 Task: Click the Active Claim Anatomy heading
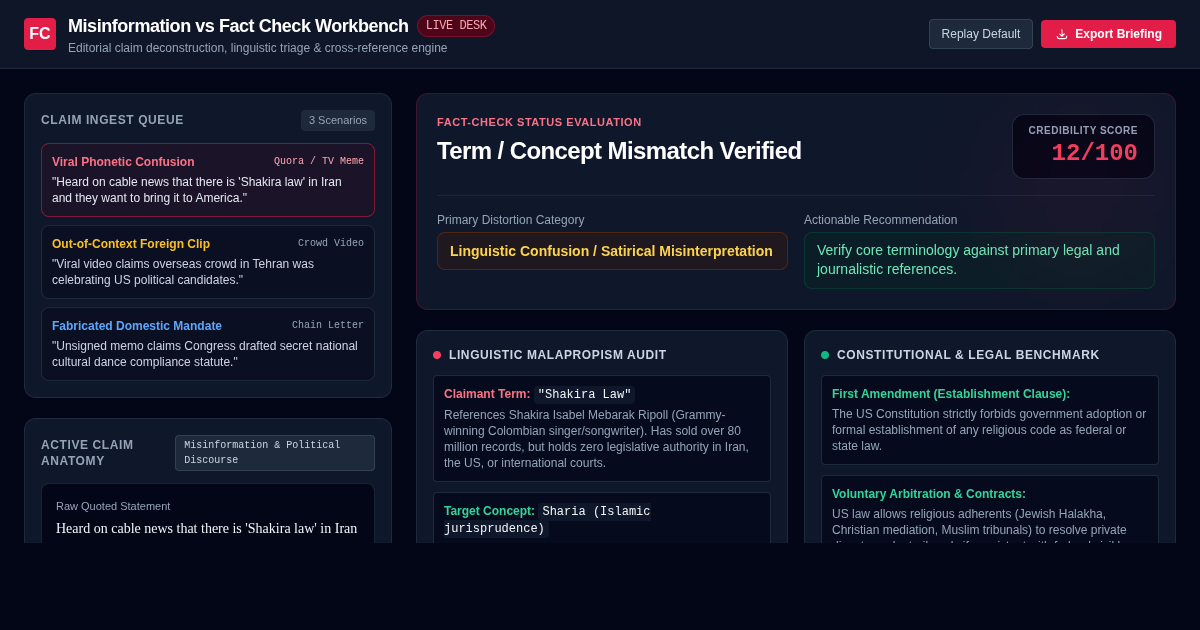(x=87, y=453)
